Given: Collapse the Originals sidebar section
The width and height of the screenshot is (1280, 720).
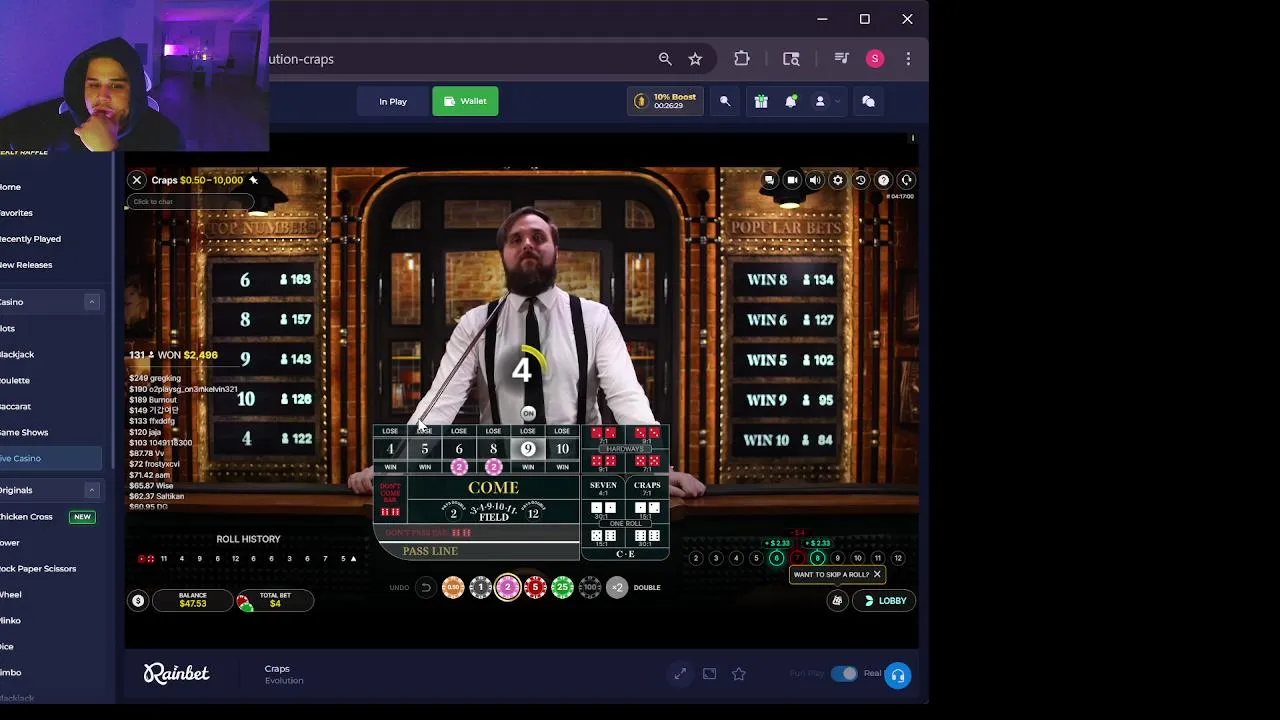Looking at the screenshot, I should pyautogui.click(x=91, y=490).
